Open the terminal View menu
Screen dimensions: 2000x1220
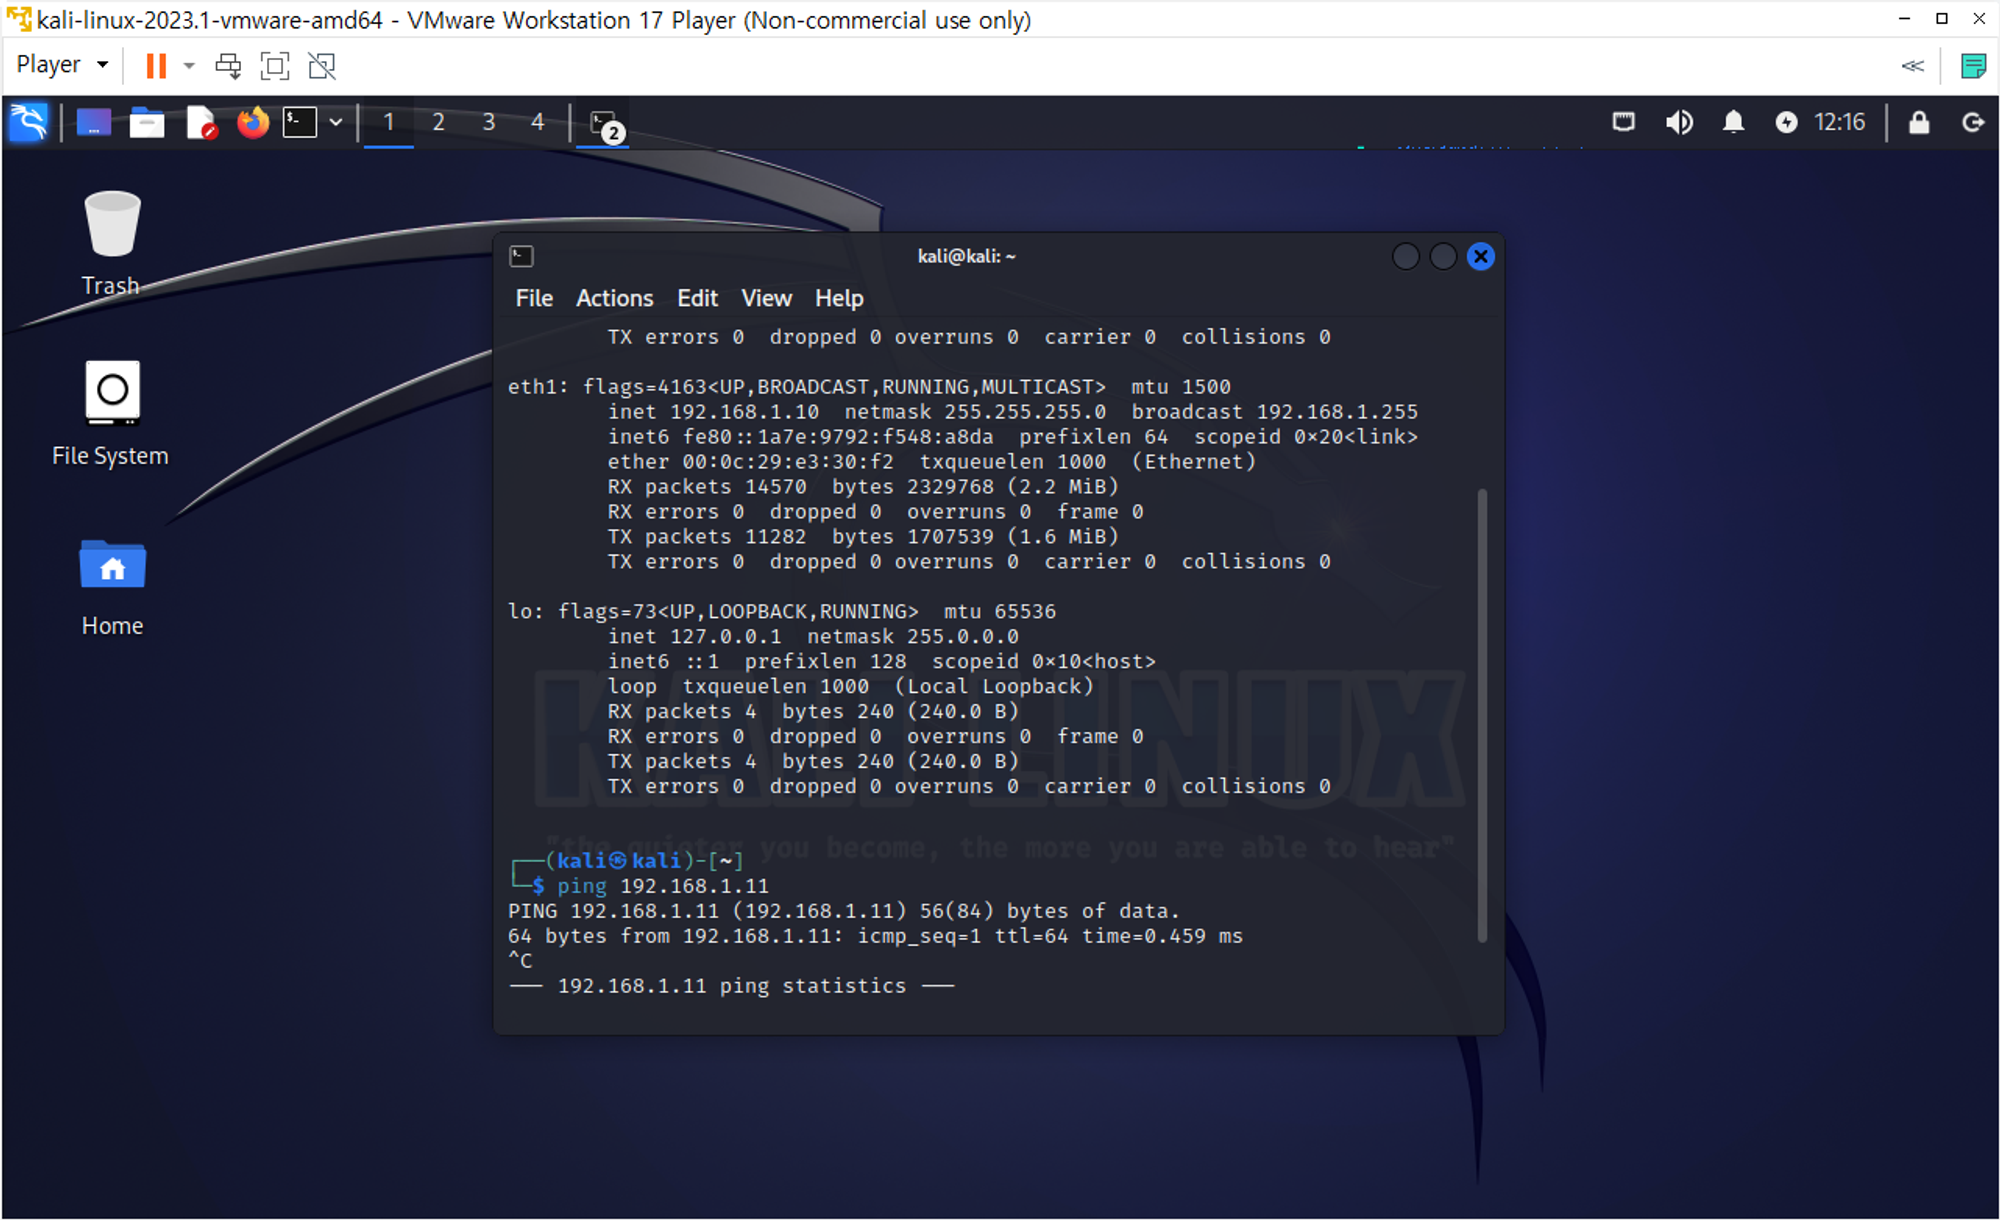point(766,298)
